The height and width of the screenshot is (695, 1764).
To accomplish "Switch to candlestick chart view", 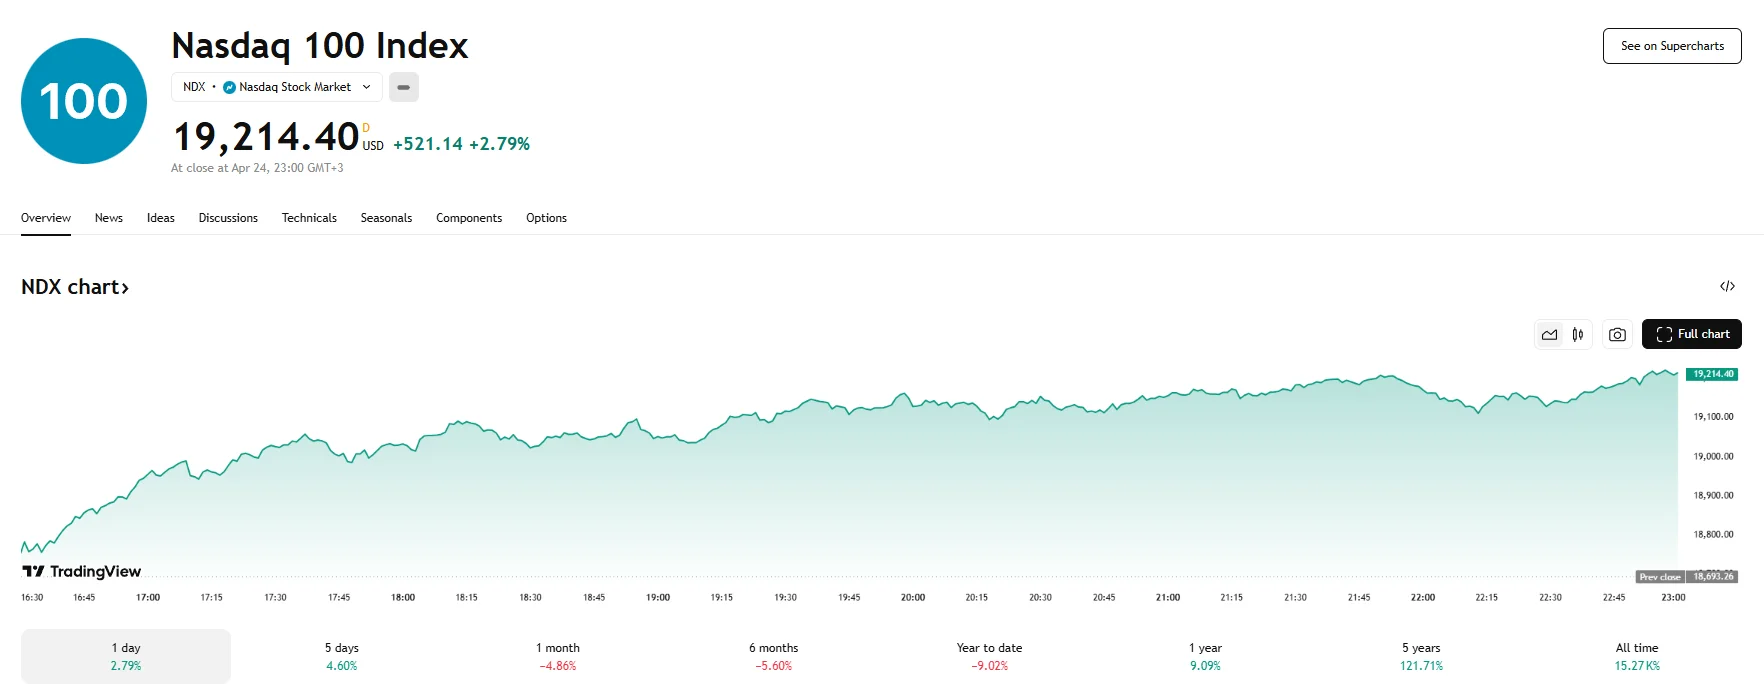I will coord(1578,334).
